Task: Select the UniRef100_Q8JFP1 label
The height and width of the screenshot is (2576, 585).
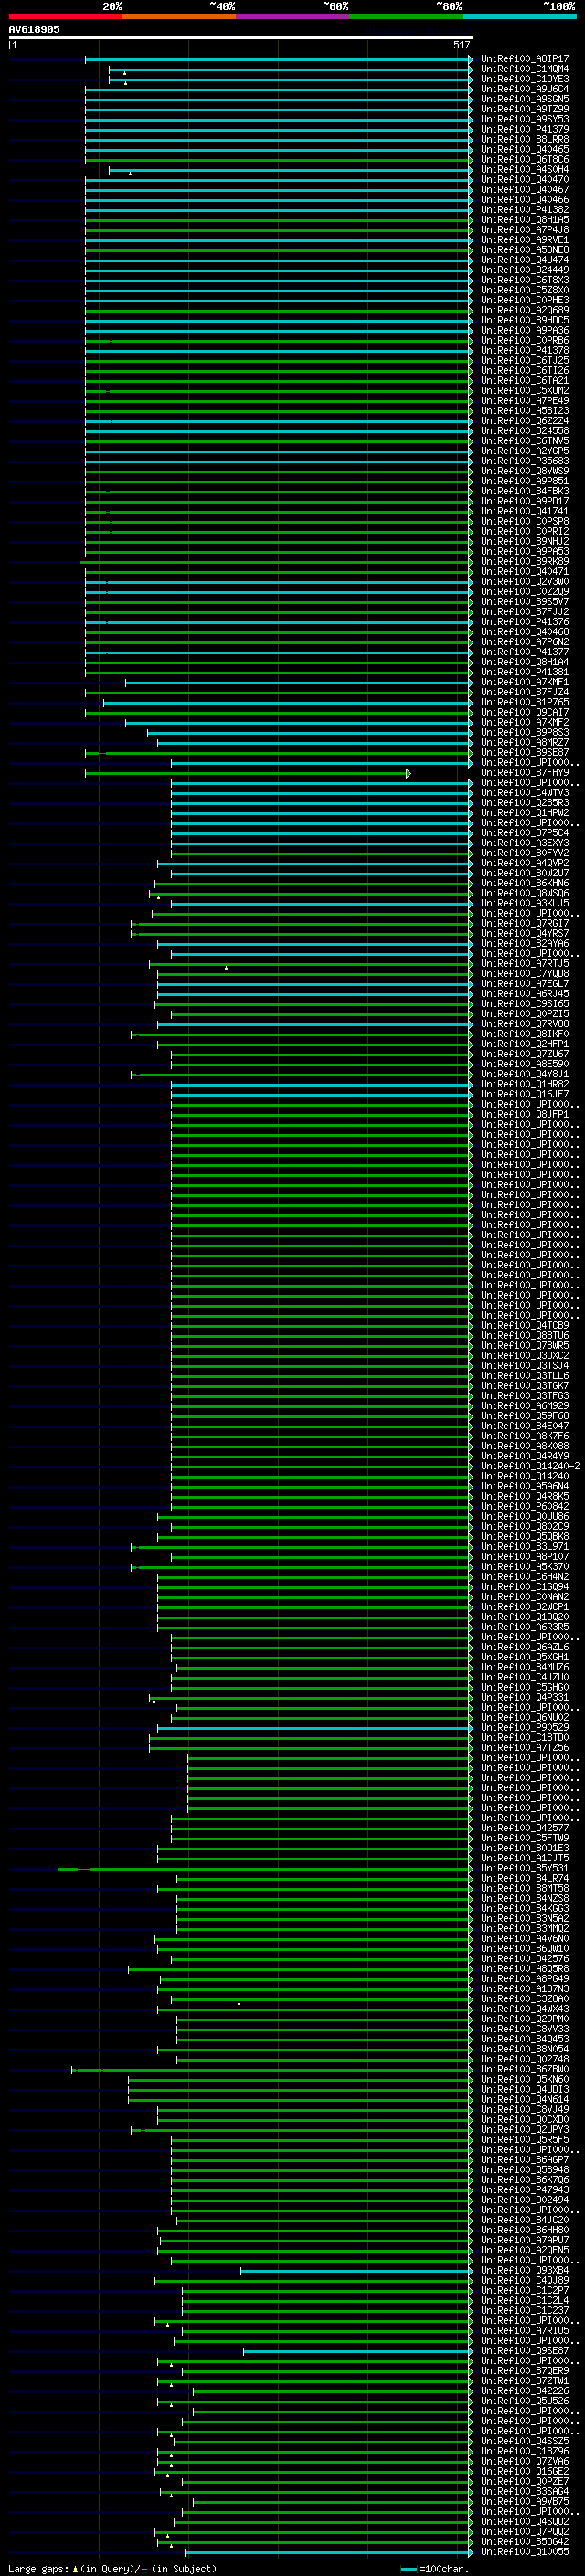Action: [x=524, y=1114]
